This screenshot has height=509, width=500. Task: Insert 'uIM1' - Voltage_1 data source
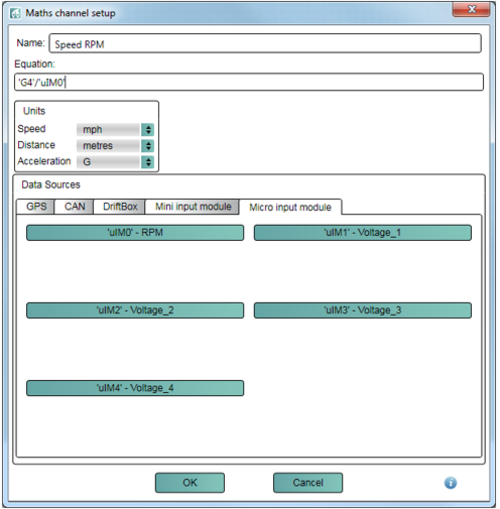363,233
